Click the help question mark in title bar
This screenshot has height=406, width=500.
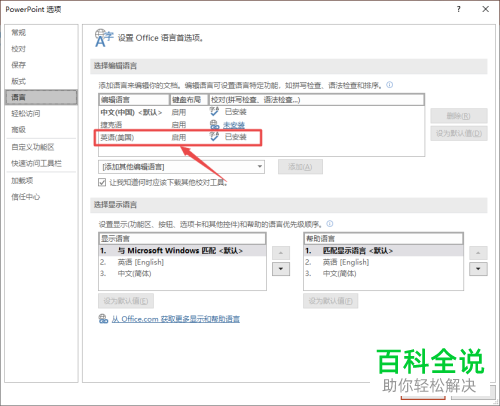click(x=459, y=9)
